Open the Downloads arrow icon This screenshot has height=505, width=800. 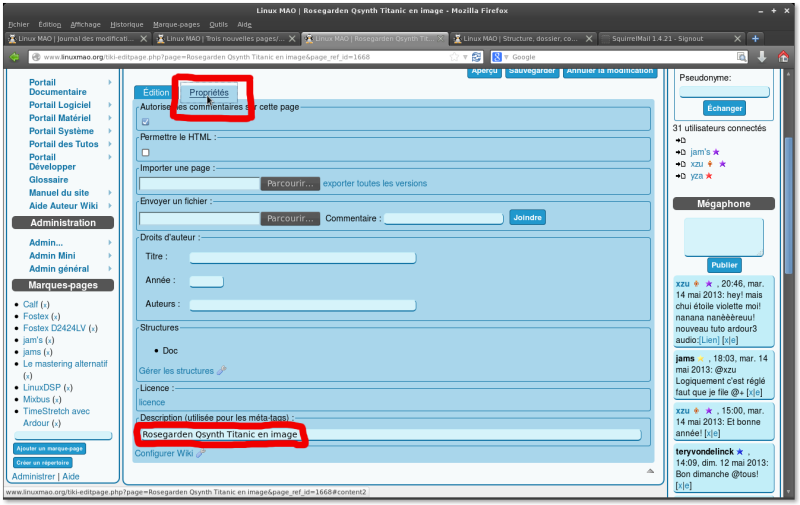coord(762,57)
